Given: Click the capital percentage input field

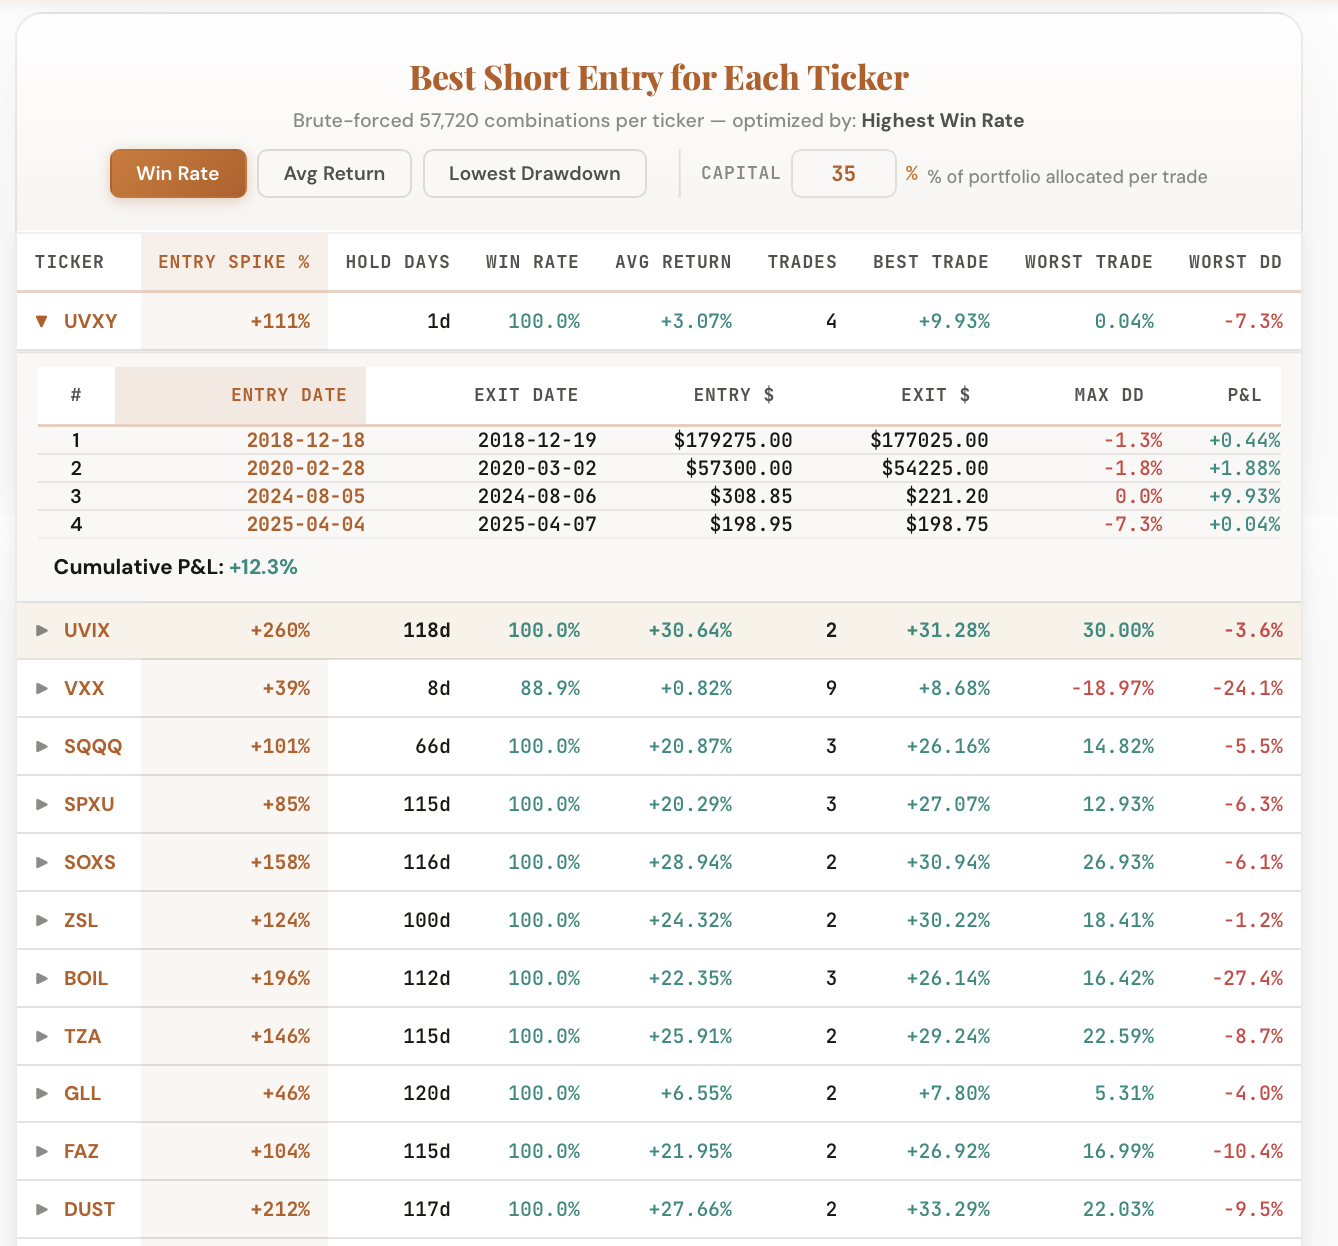Looking at the screenshot, I should [x=843, y=174].
